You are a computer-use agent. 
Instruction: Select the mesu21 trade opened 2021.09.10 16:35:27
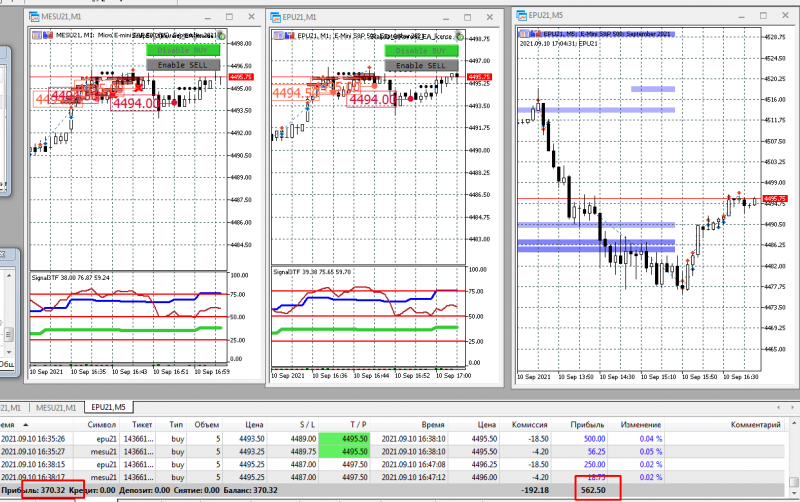click(392, 451)
